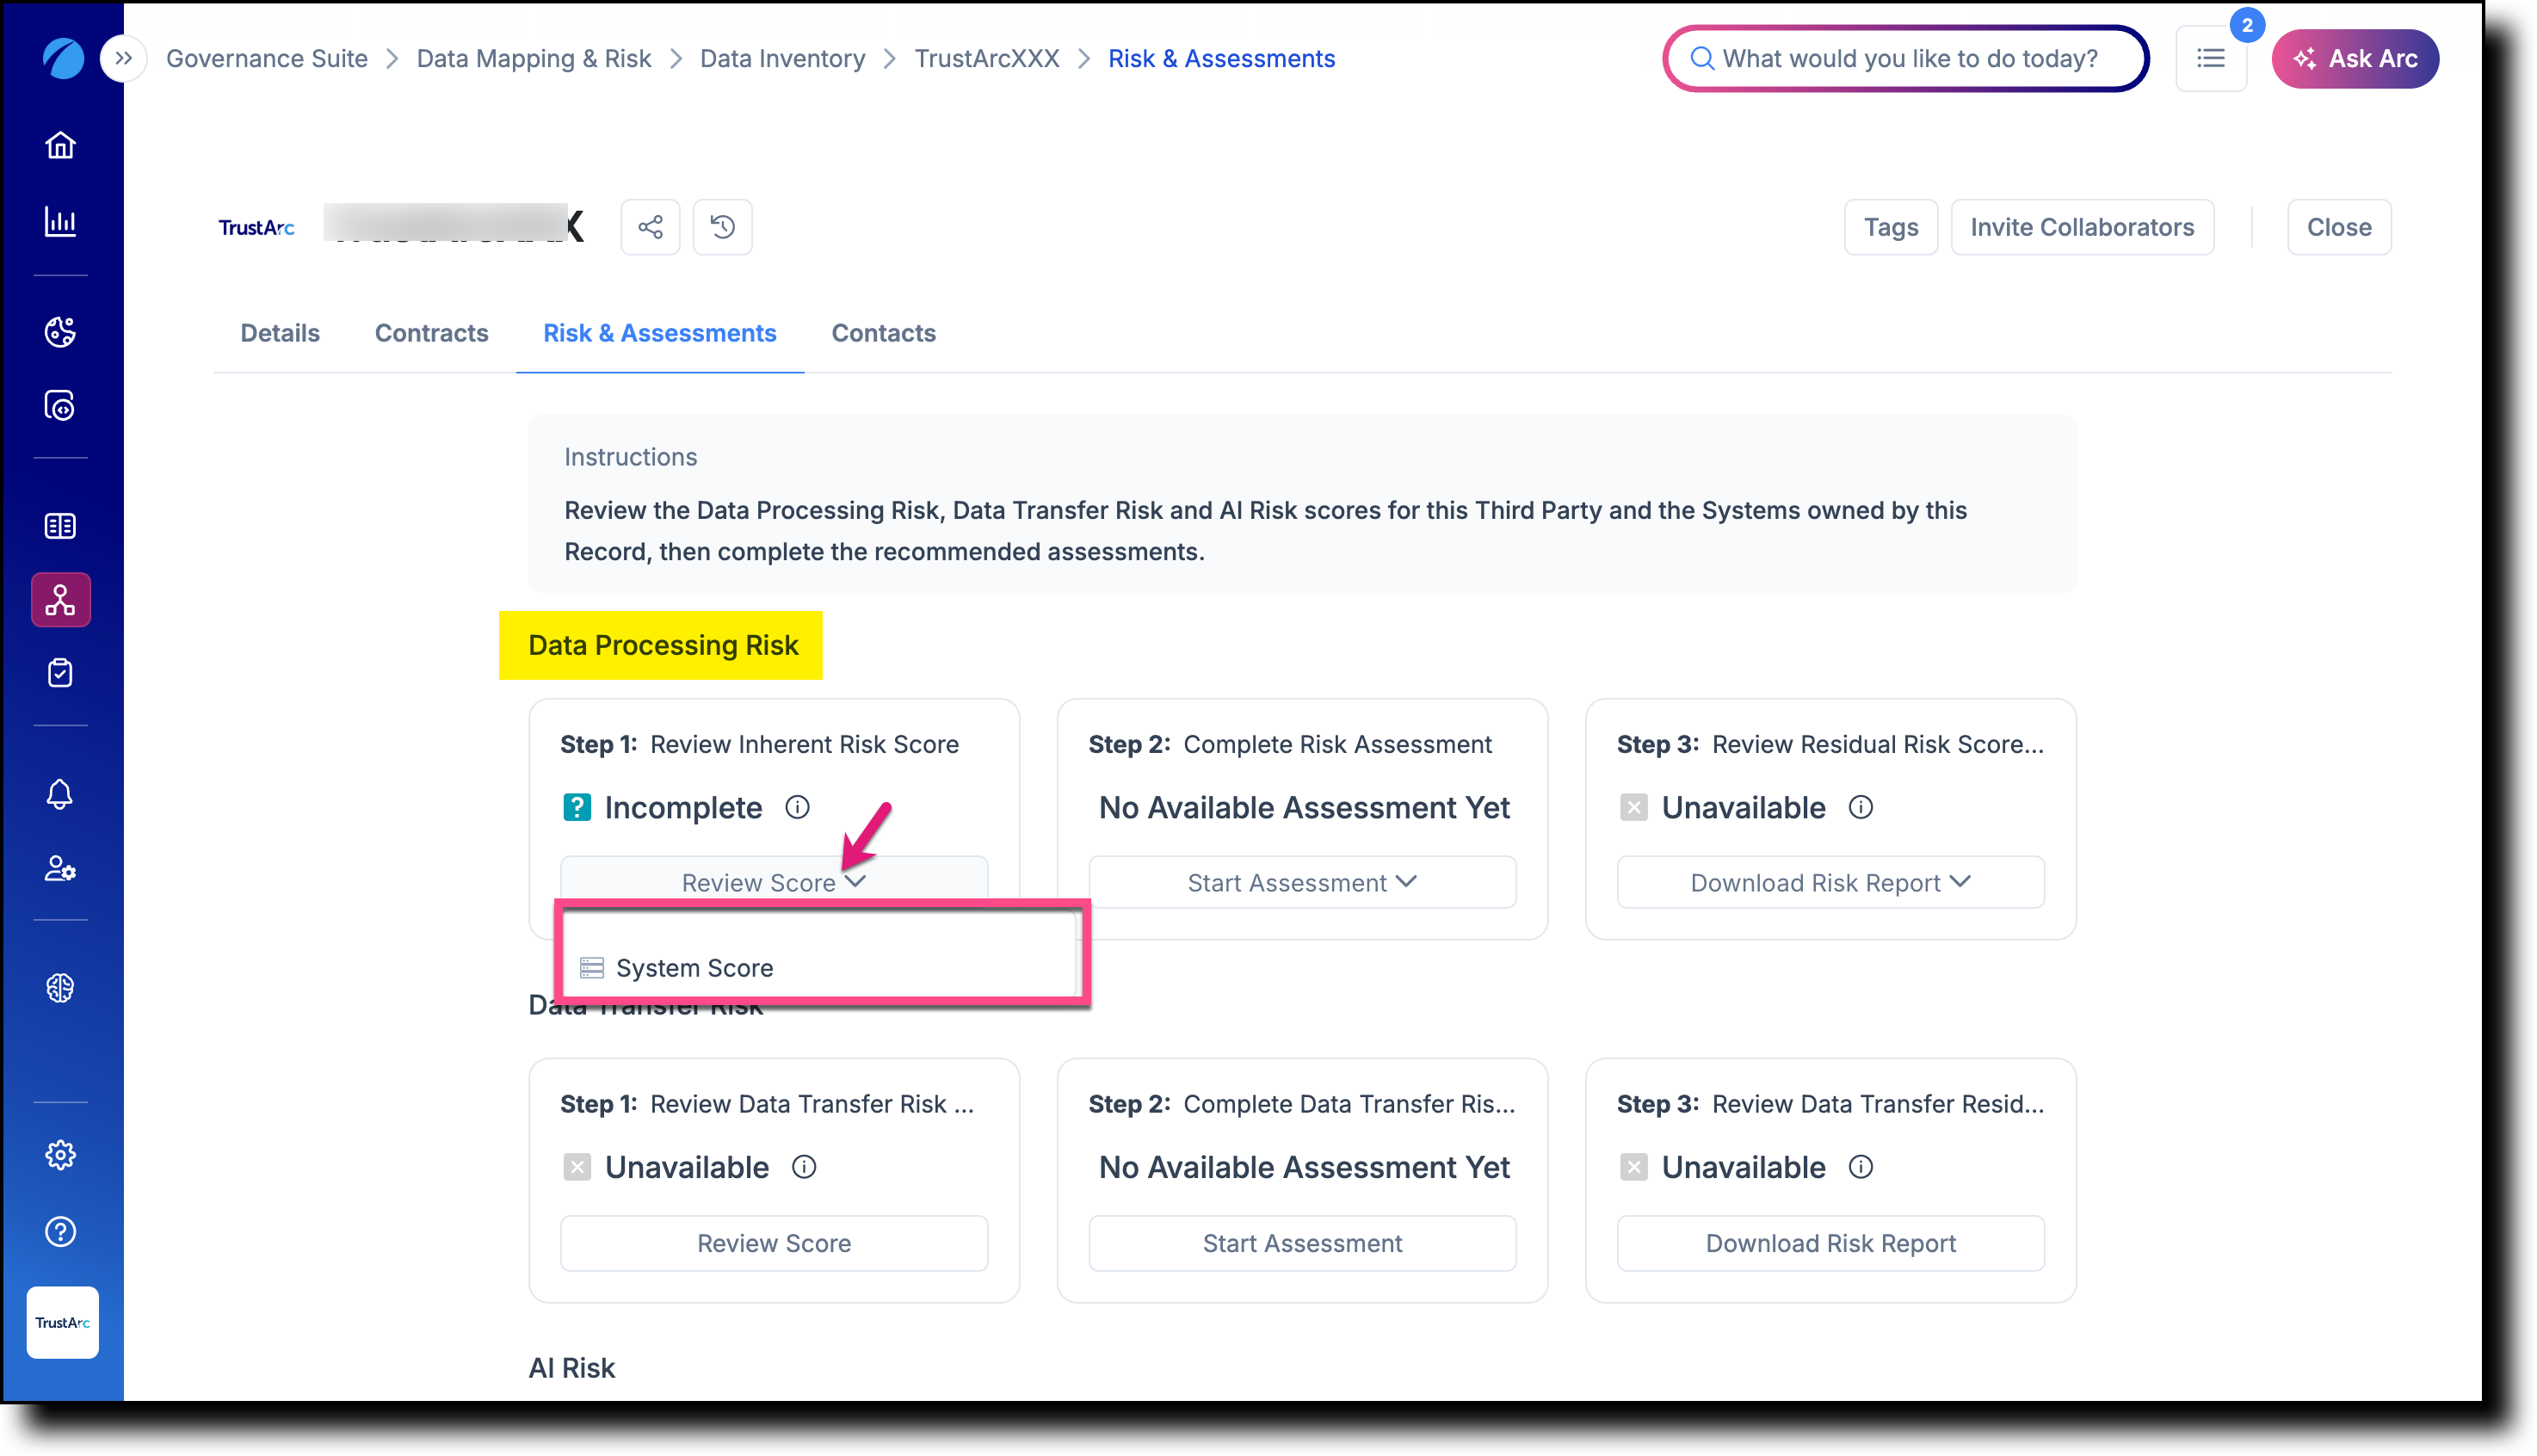Screen dimensions: 2537x1456
Task: Click Start Assessment button under Data Transfer Risk
Action: click(1302, 1243)
